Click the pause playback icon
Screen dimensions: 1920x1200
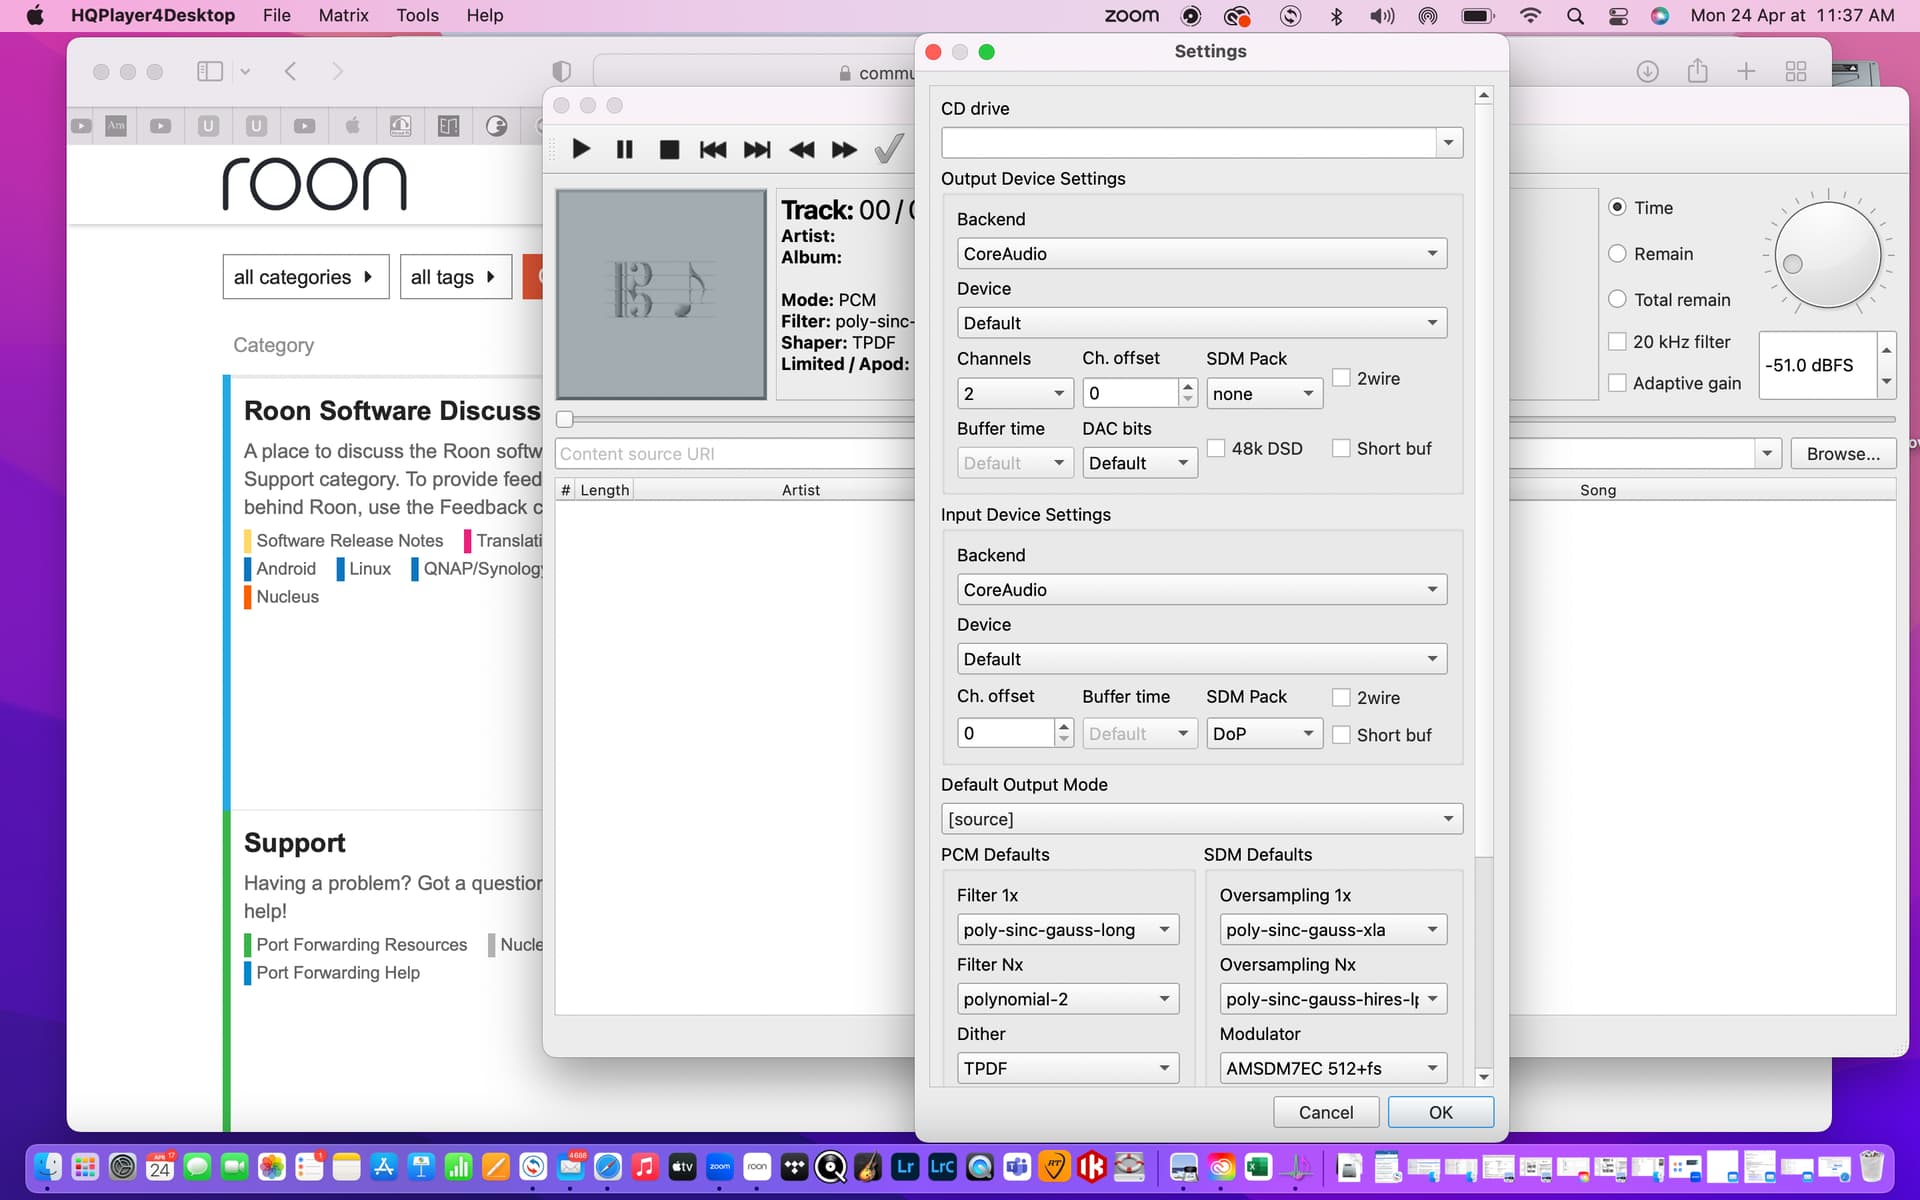pyautogui.click(x=625, y=150)
